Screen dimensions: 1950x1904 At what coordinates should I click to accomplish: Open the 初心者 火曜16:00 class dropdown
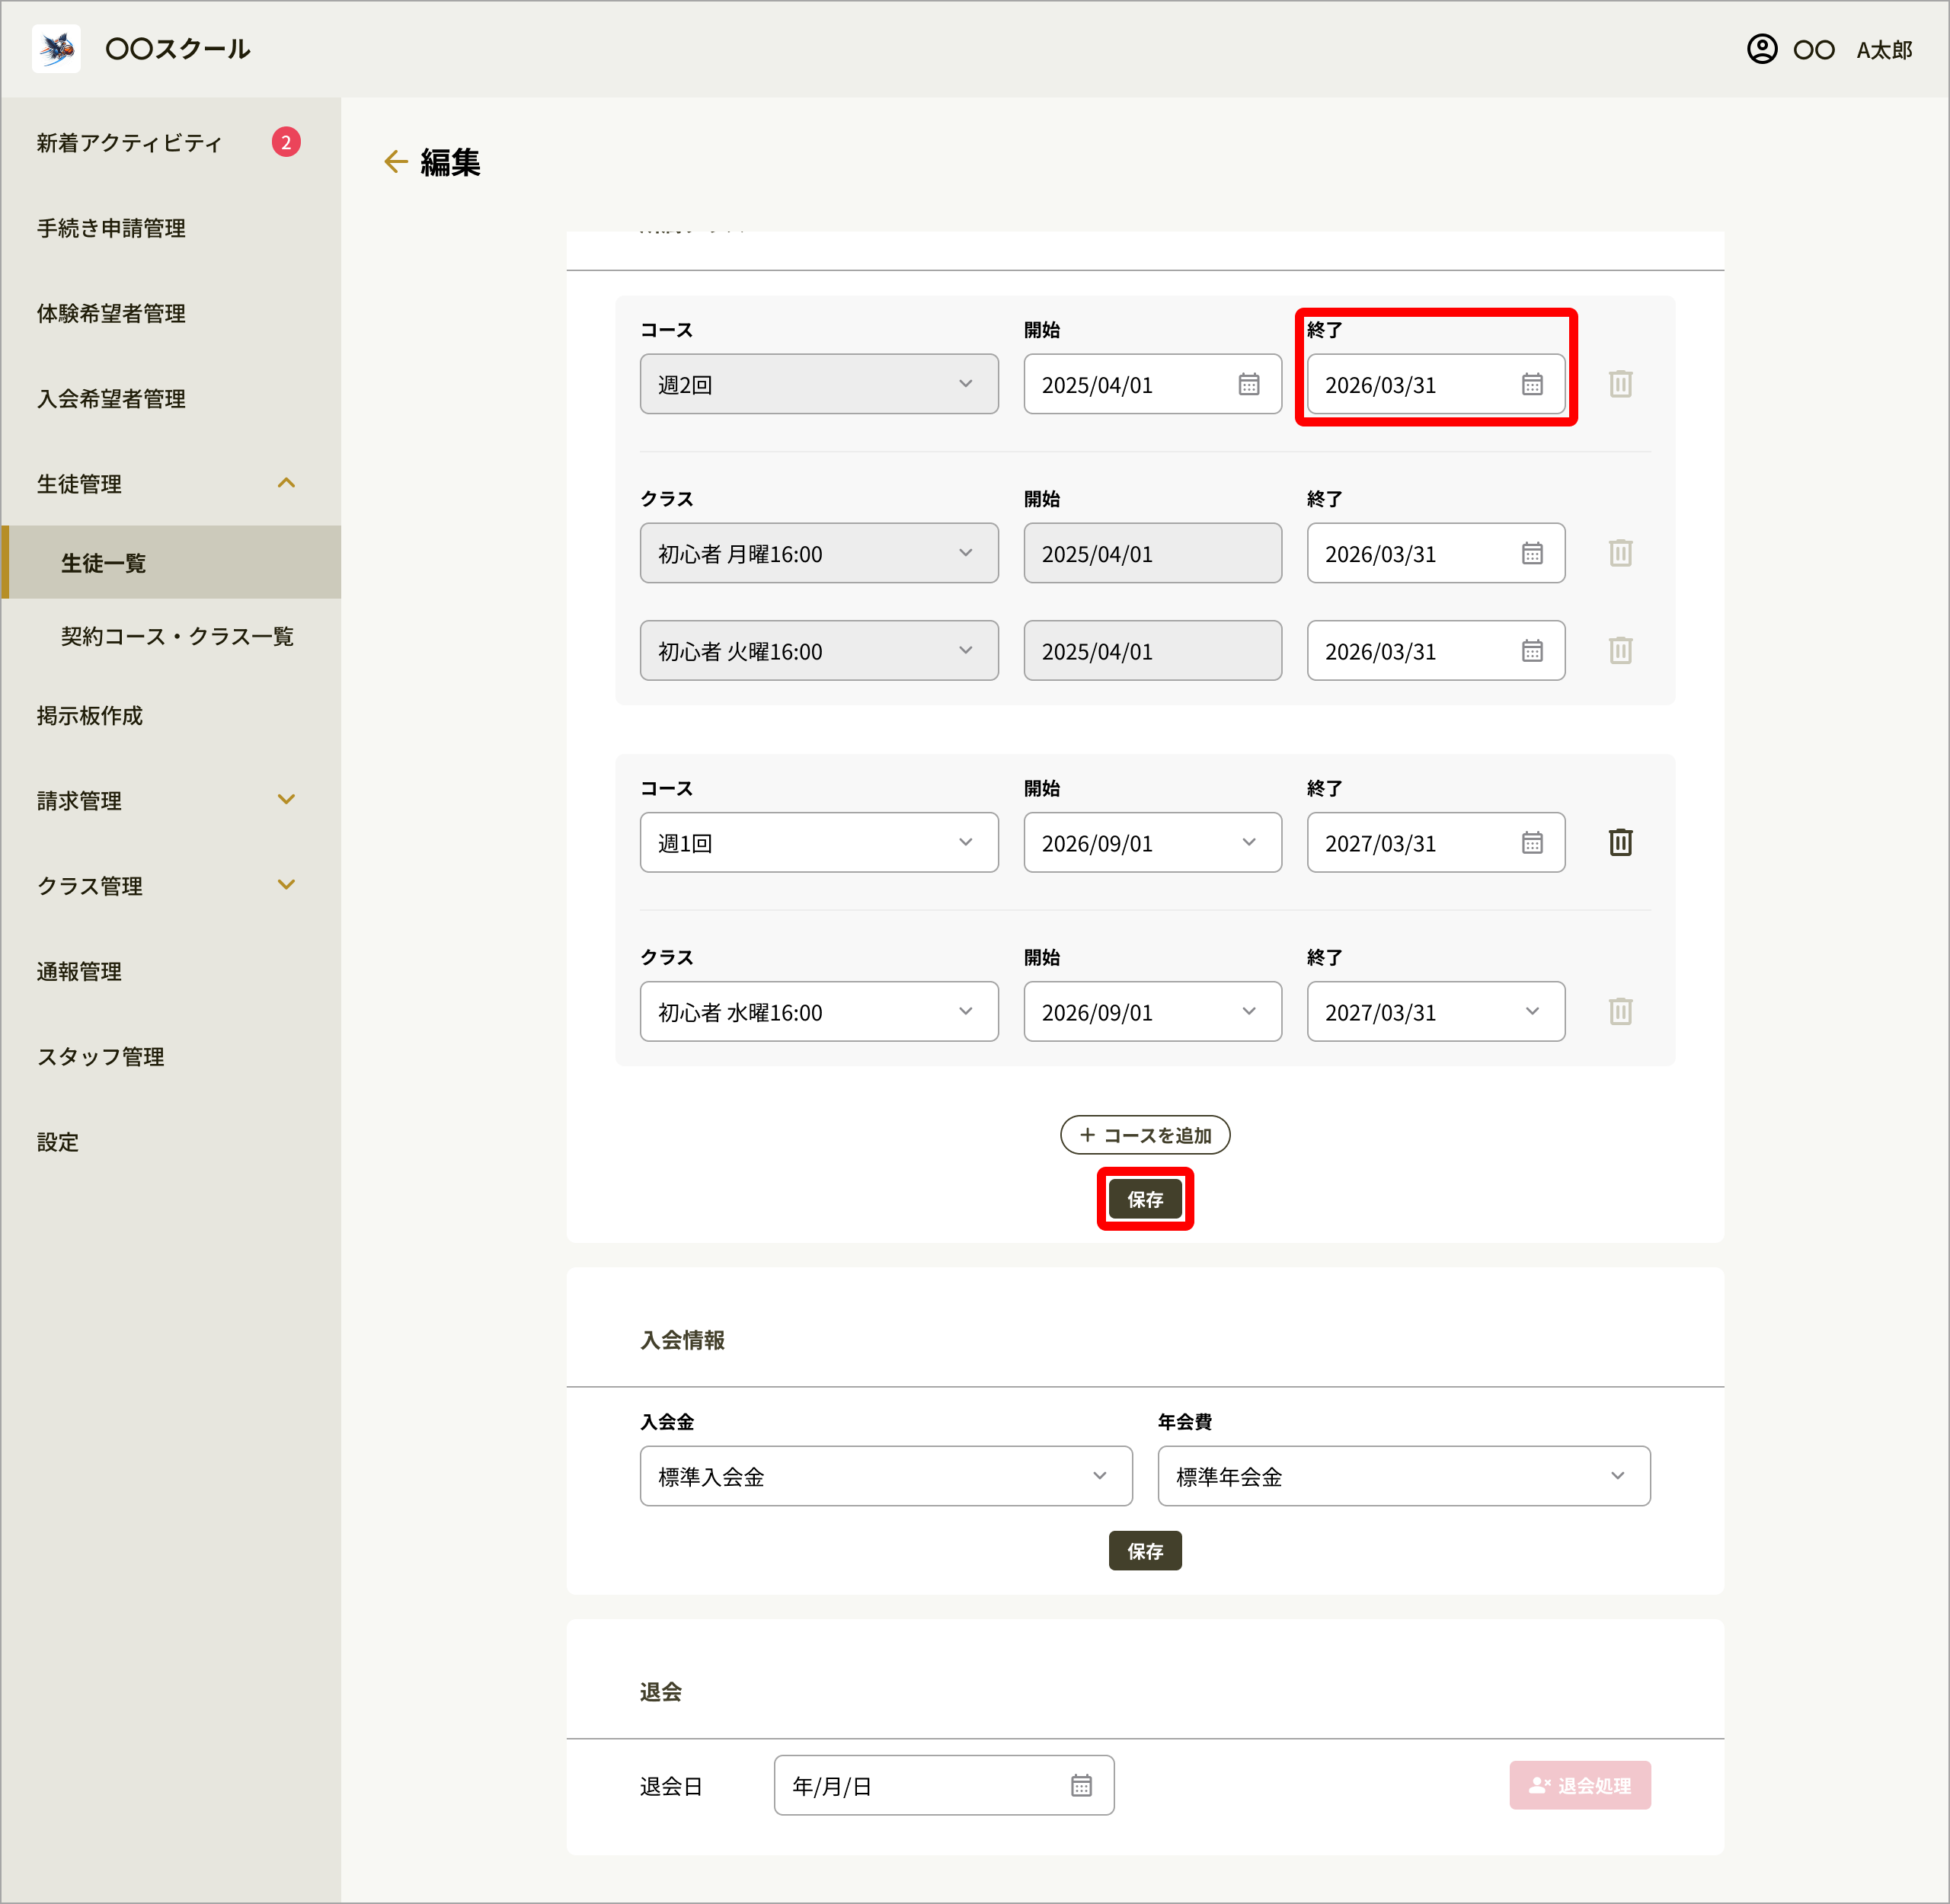click(x=819, y=651)
